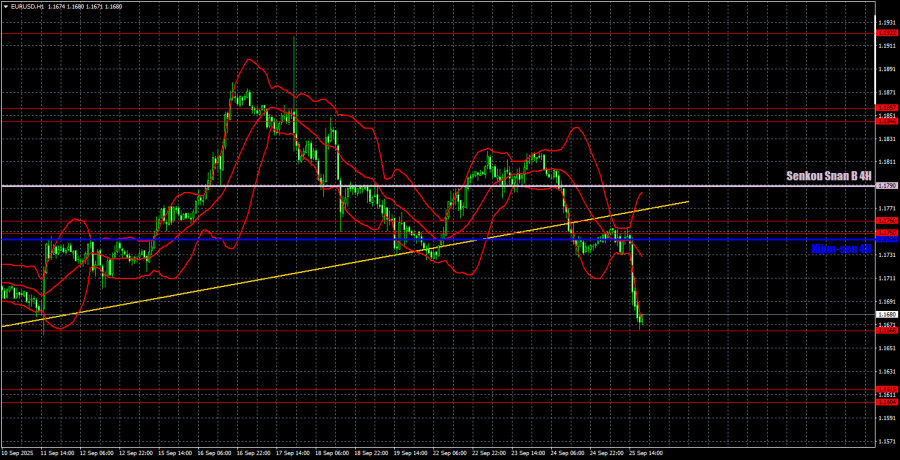Click the 1.1760 red price level tag

tap(885, 221)
